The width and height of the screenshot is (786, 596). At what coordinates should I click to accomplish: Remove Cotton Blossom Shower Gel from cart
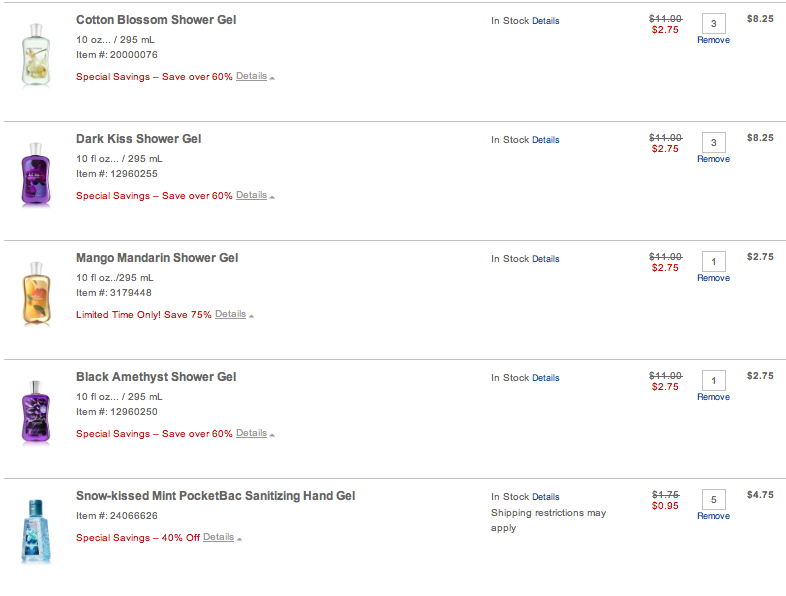[713, 40]
